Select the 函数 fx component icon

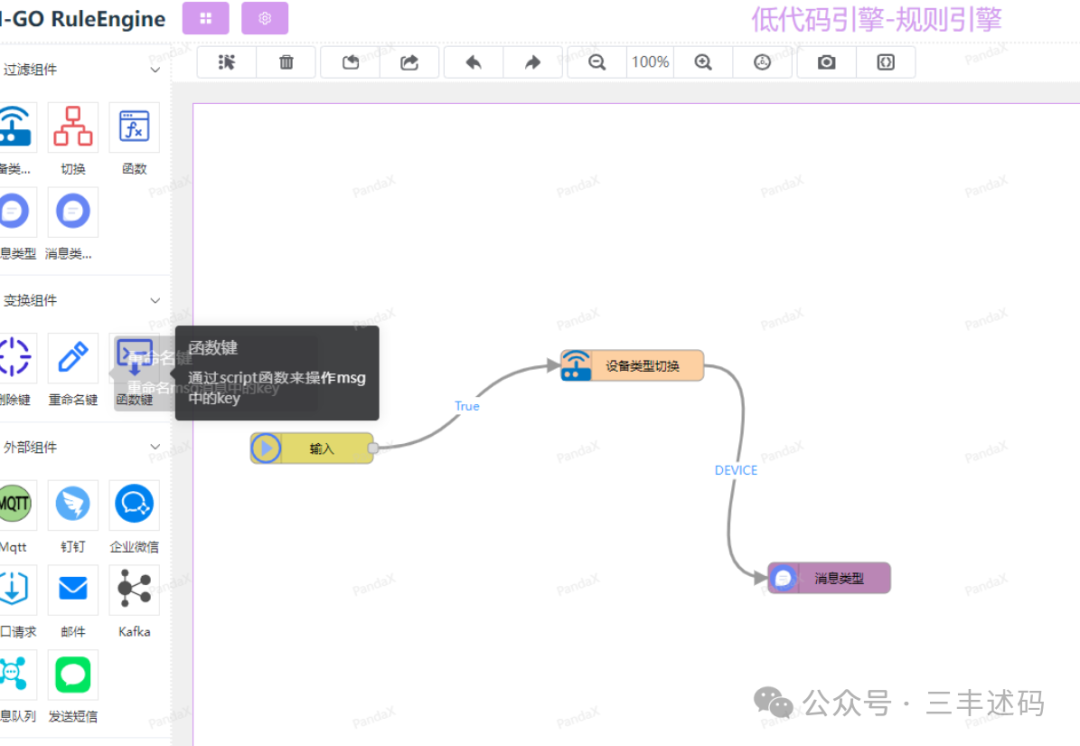(134, 127)
